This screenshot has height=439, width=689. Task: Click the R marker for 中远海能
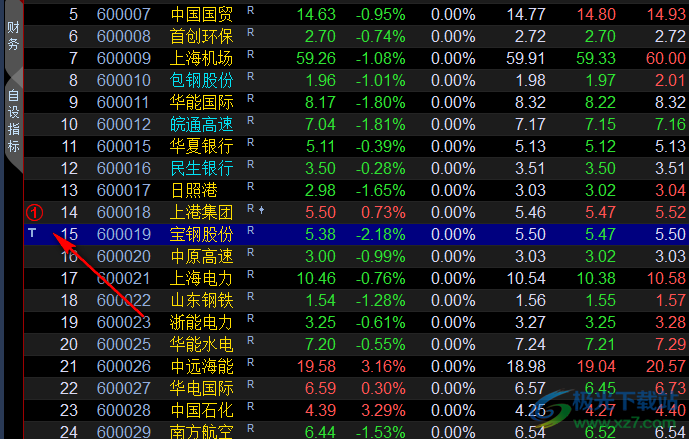click(x=250, y=362)
